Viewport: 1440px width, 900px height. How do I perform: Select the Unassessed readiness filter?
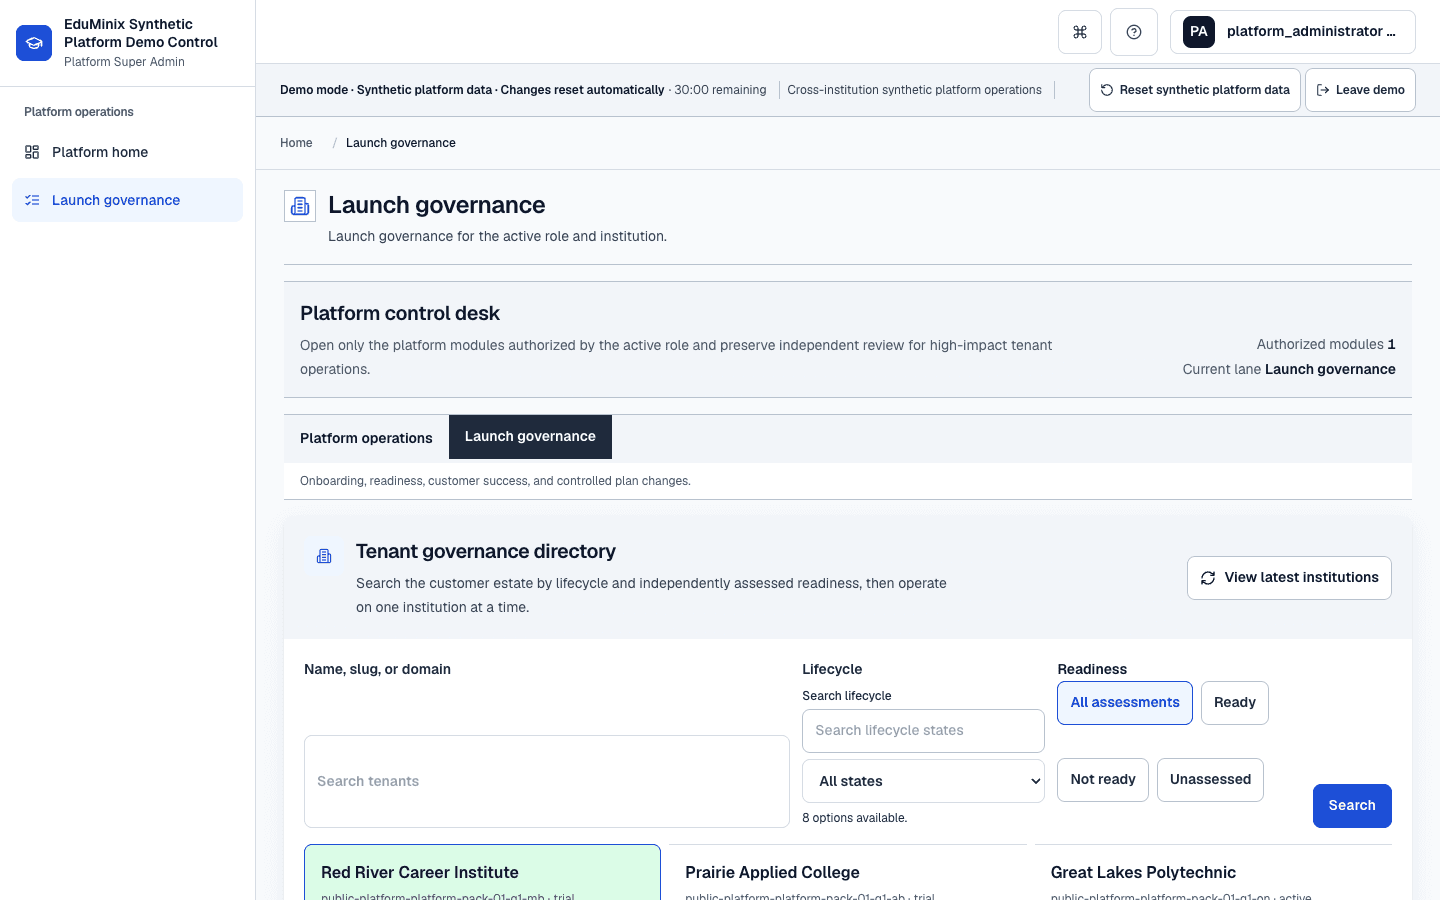tap(1210, 780)
